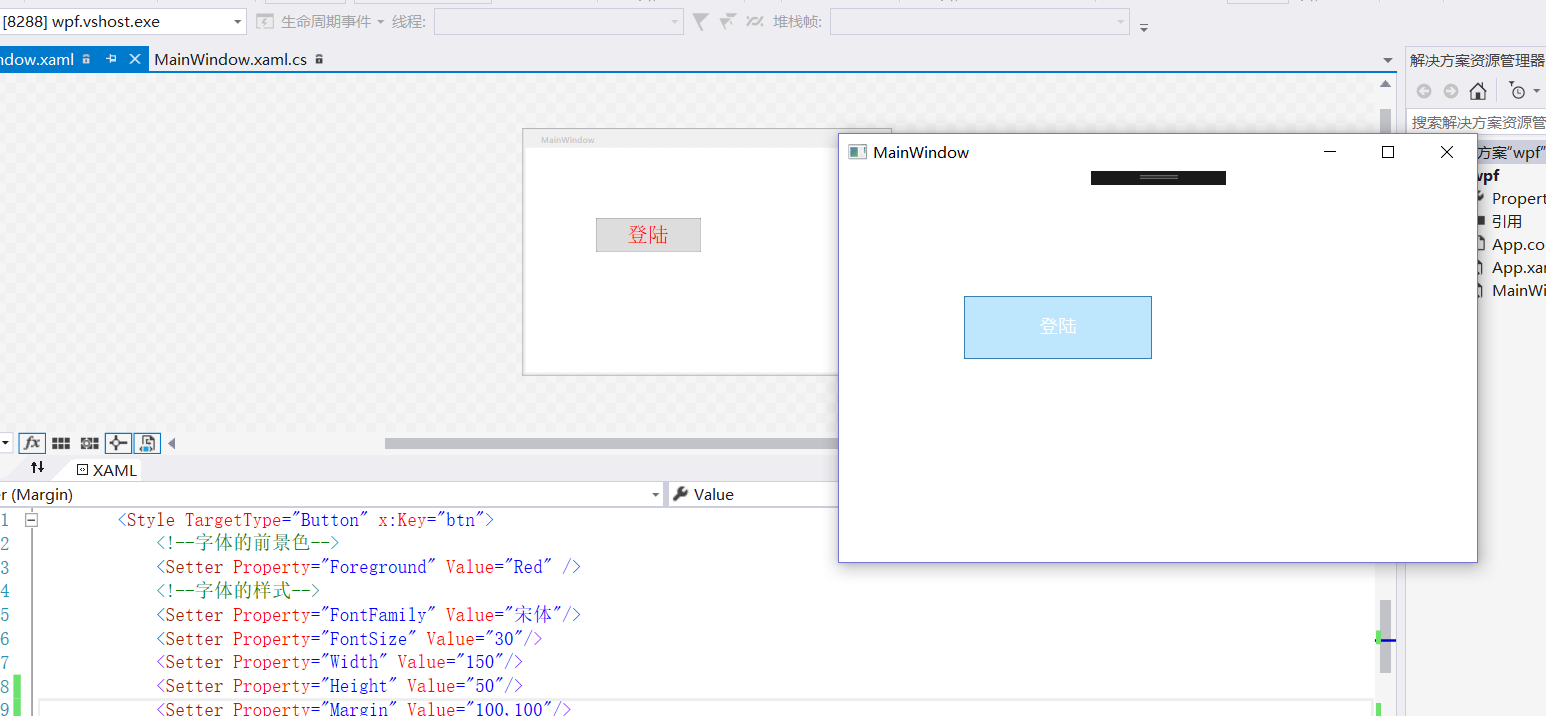
Task: Select the solution 'wpf' root node
Action: click(x=1511, y=153)
